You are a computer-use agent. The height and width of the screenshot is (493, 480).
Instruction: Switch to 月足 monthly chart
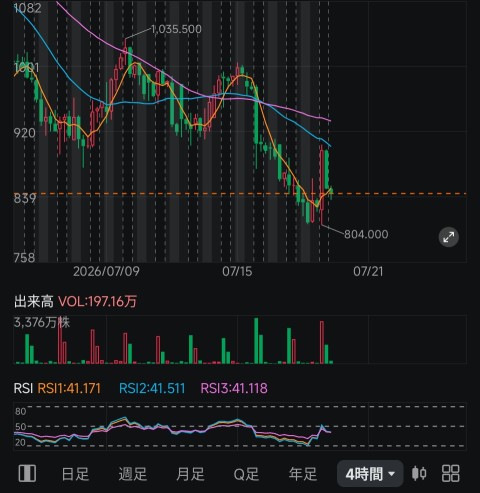[190, 474]
